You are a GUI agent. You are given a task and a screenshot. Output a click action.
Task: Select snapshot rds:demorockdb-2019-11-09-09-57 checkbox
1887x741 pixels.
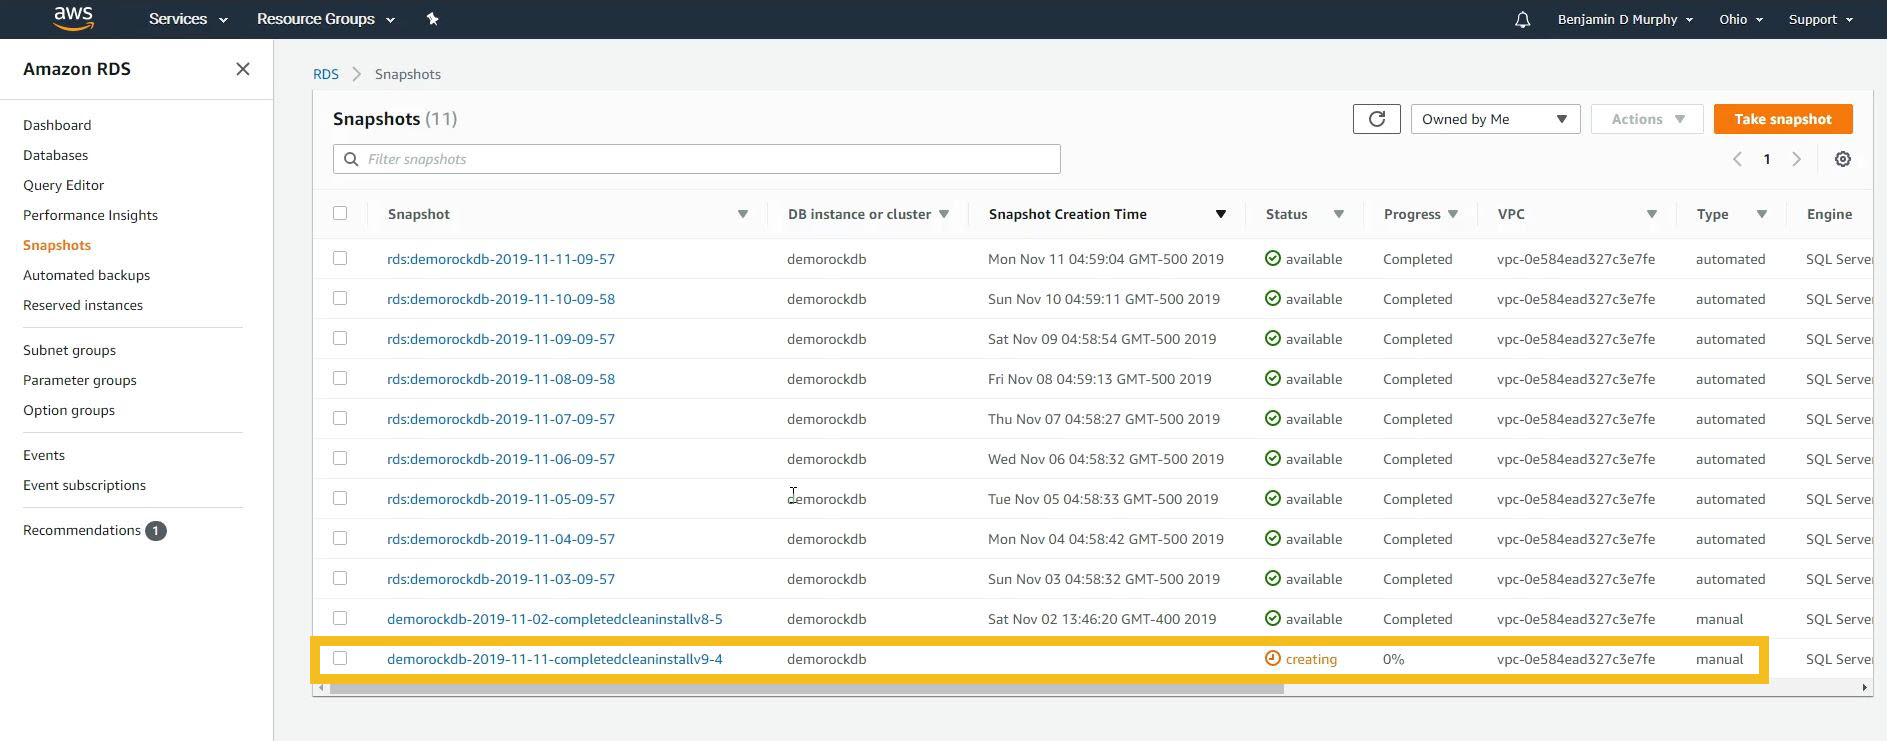coord(340,338)
